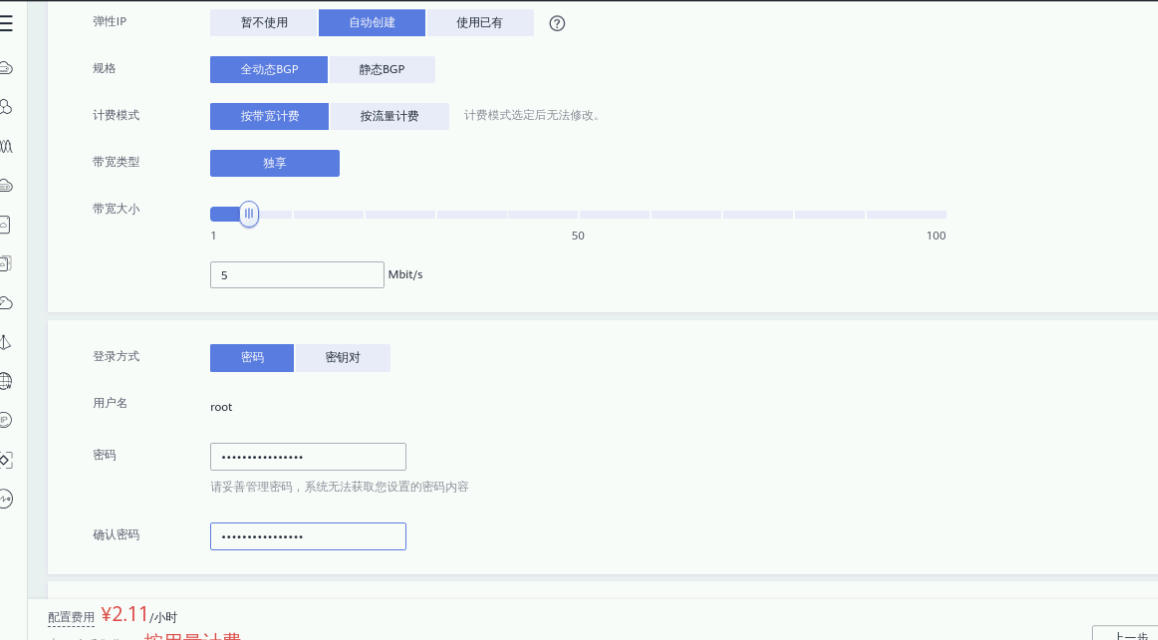1158x640 pixels.
Task: Select the 独享 bandwidth type button
Action: tap(274, 163)
